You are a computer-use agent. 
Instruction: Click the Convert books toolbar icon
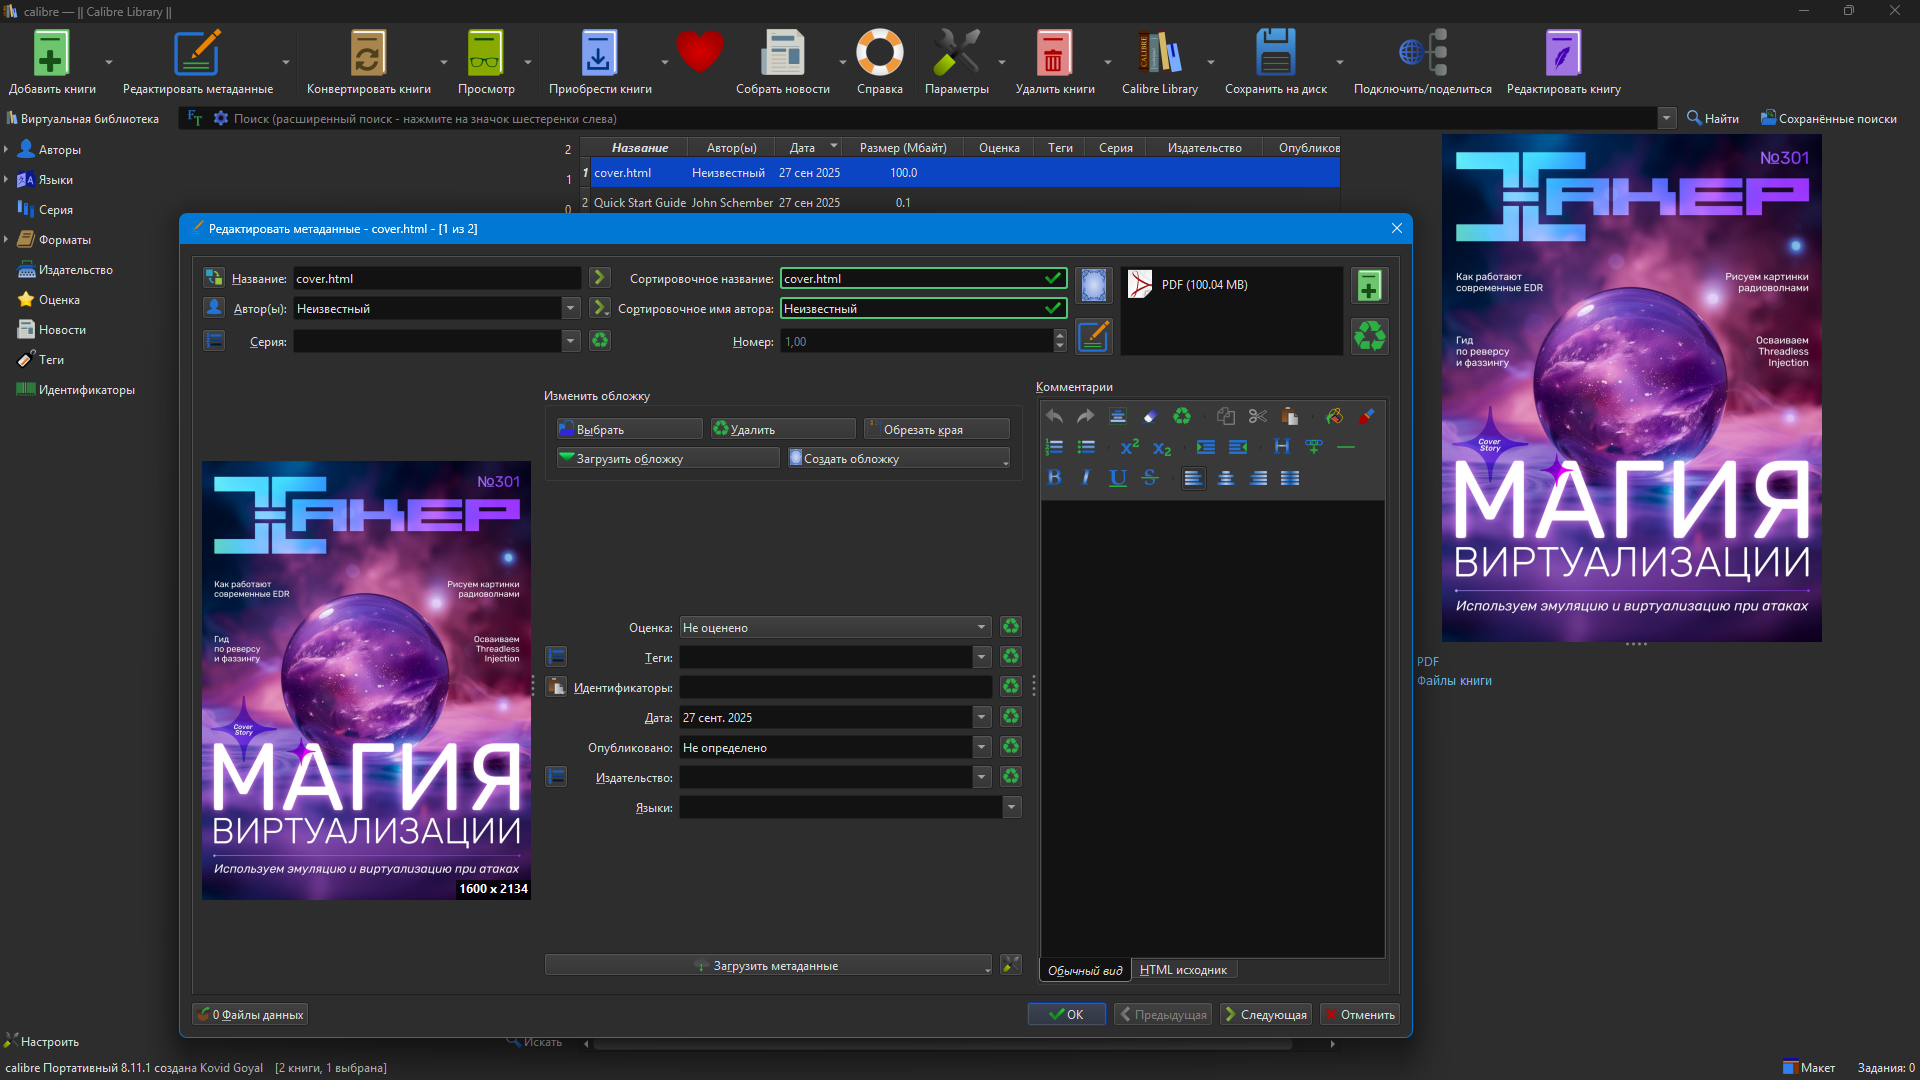click(368, 54)
